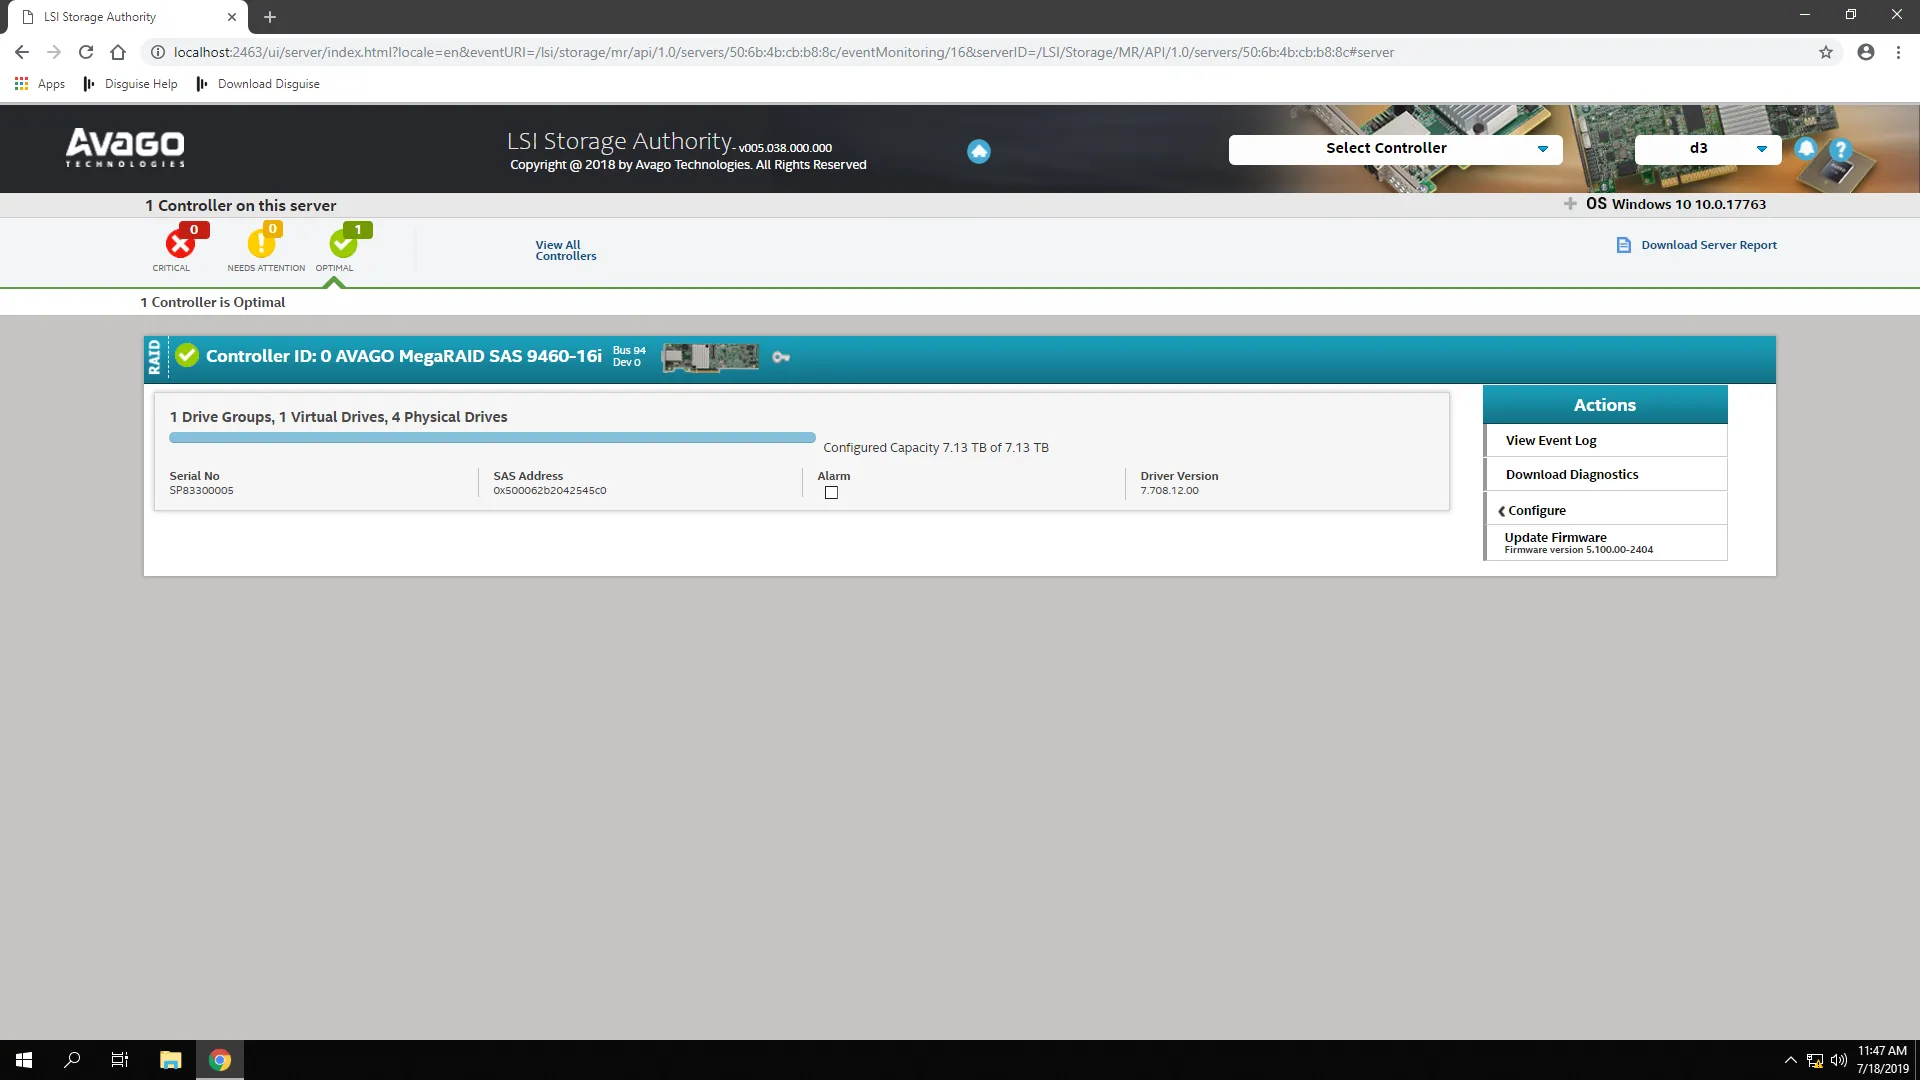
Task: Choose Download Diagnostics action
Action: [x=1572, y=474]
